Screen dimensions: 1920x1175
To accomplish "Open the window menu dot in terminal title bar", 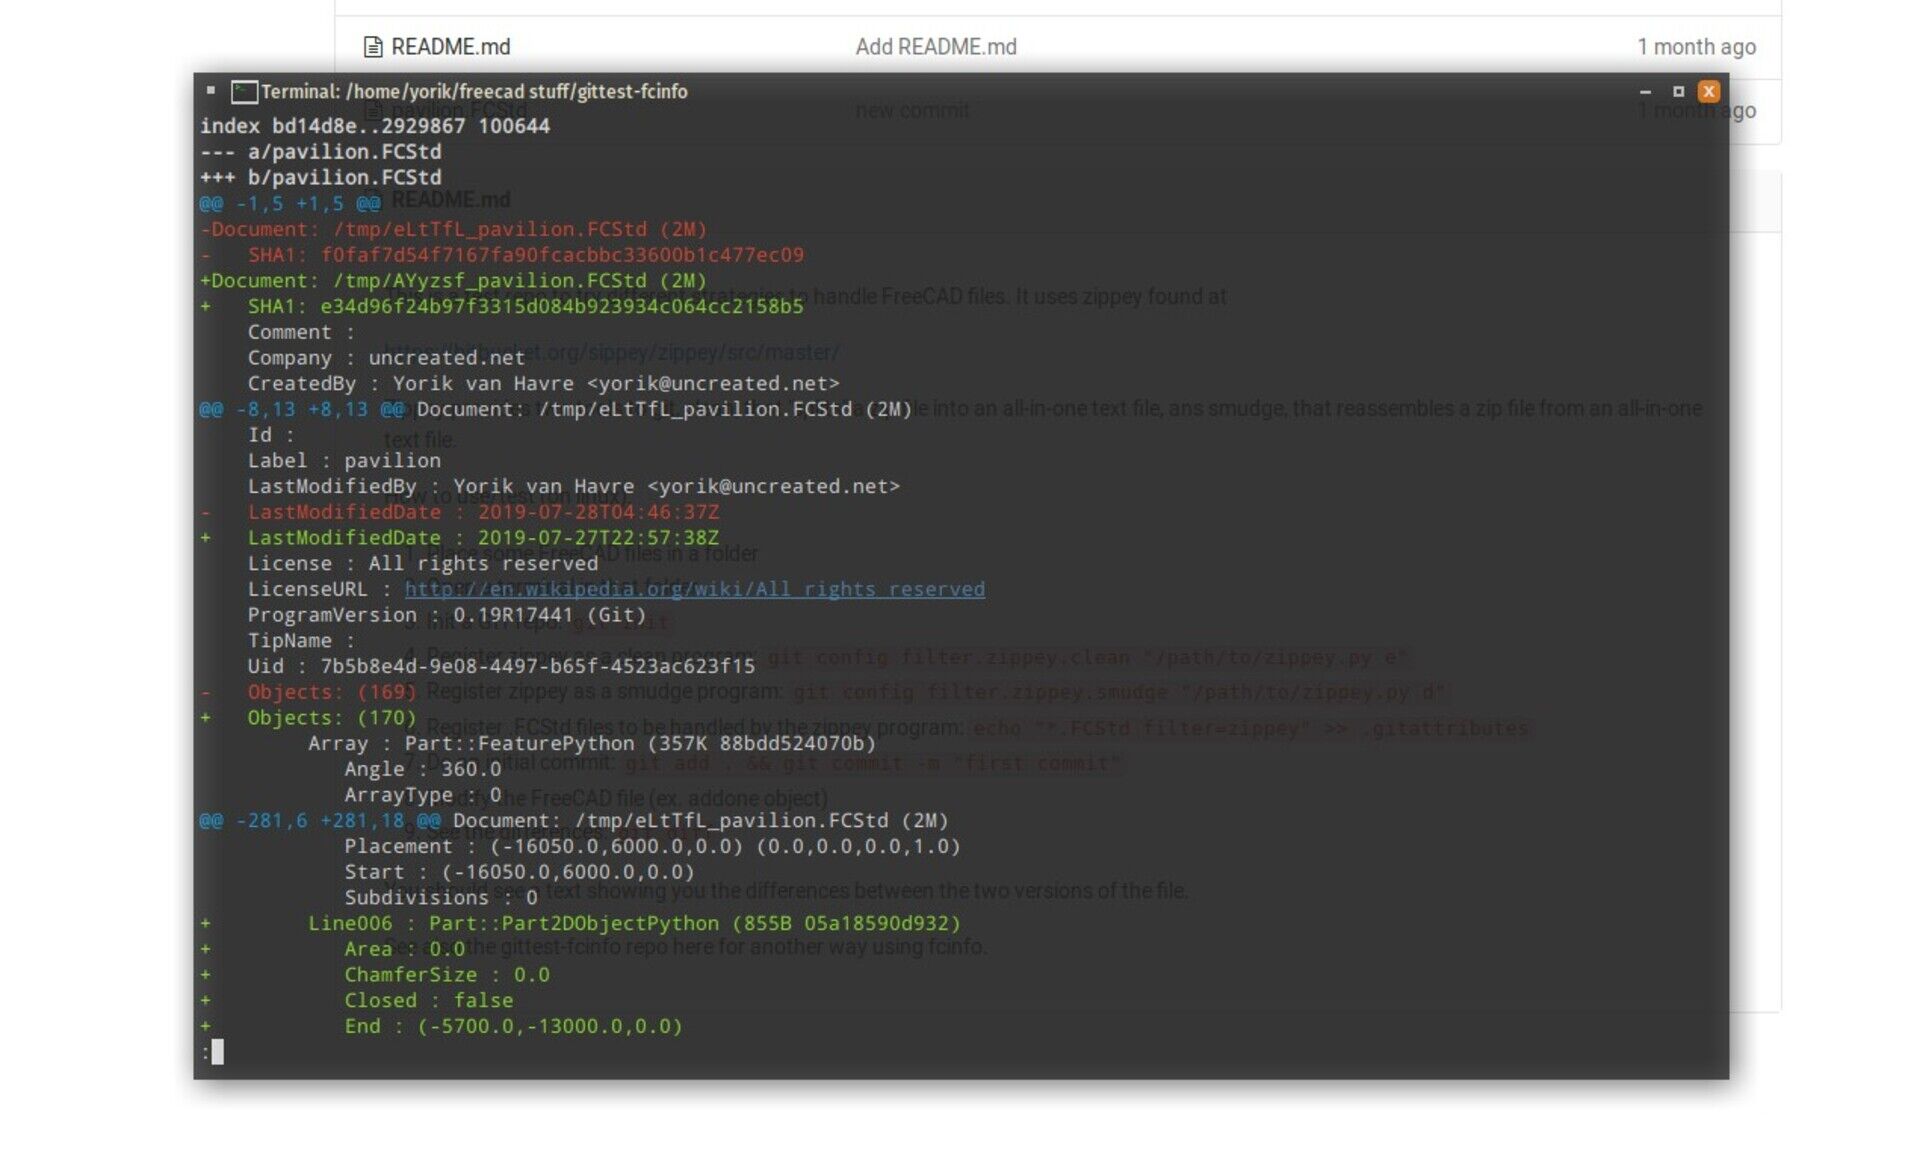I will (211, 90).
